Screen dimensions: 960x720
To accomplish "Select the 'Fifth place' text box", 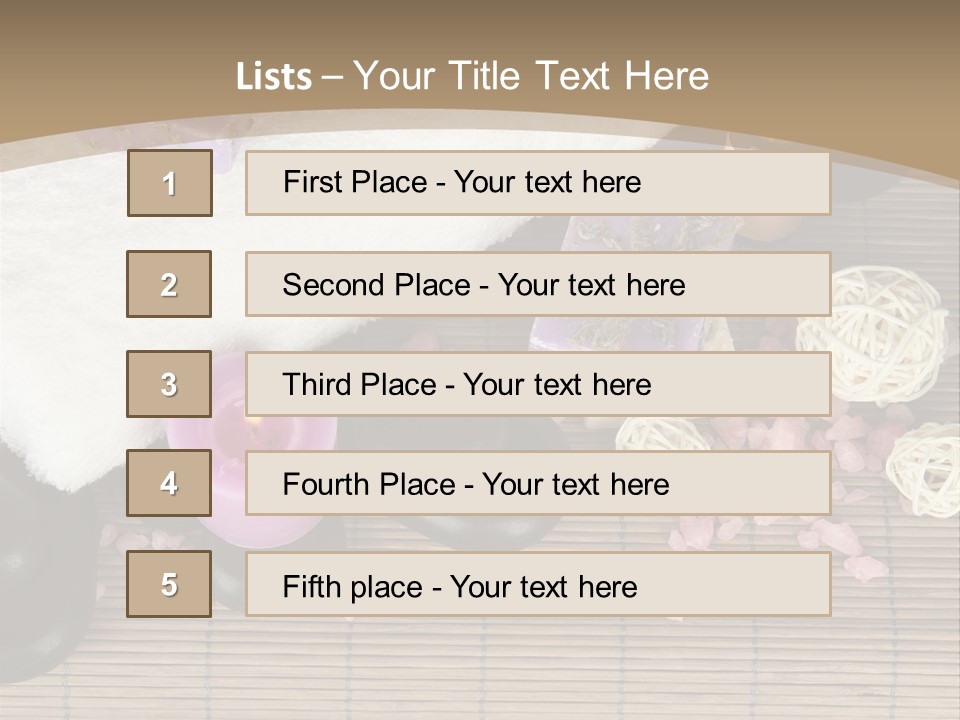I will coord(538,584).
